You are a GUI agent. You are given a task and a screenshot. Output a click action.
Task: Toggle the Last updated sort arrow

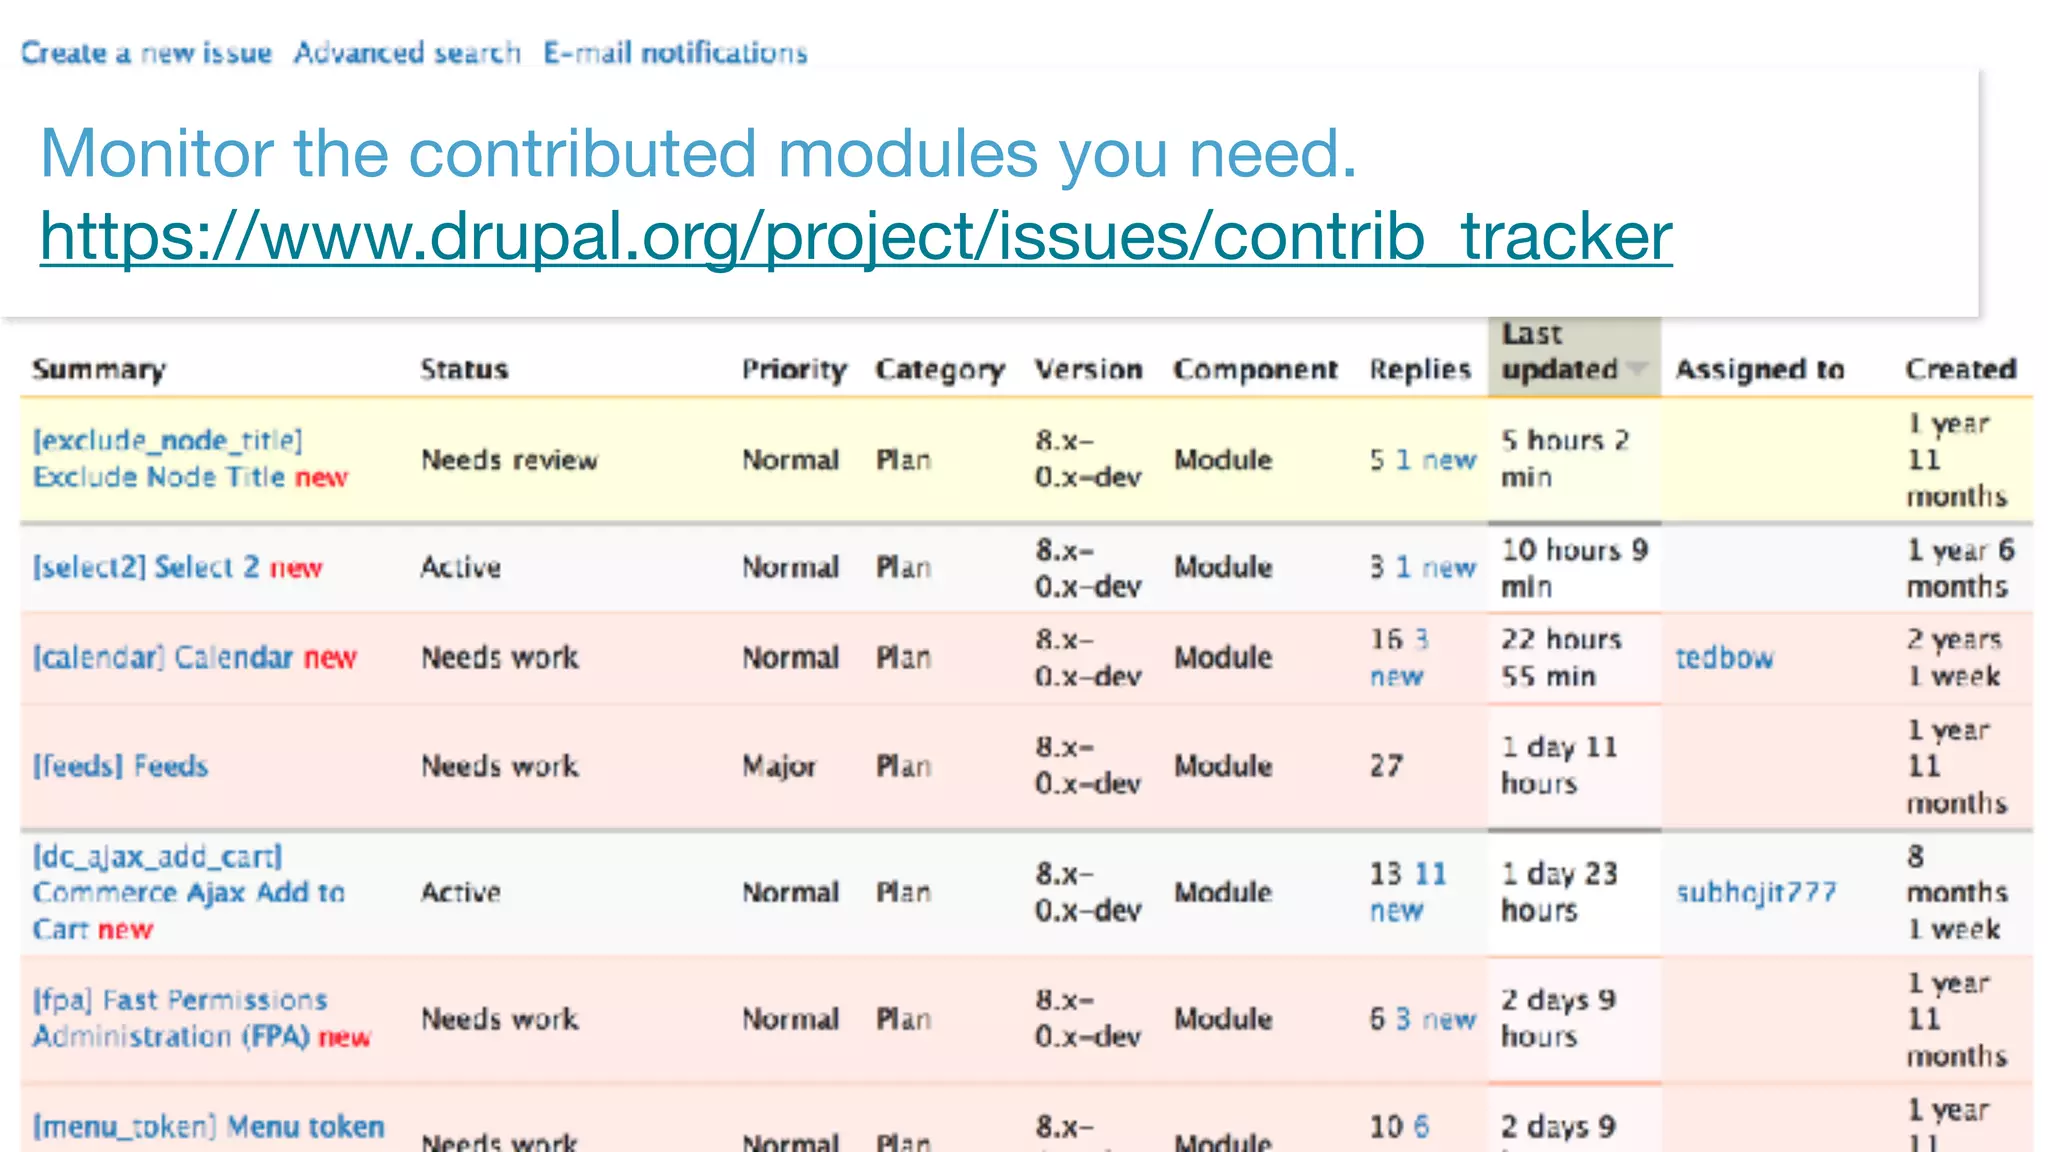tap(1637, 369)
